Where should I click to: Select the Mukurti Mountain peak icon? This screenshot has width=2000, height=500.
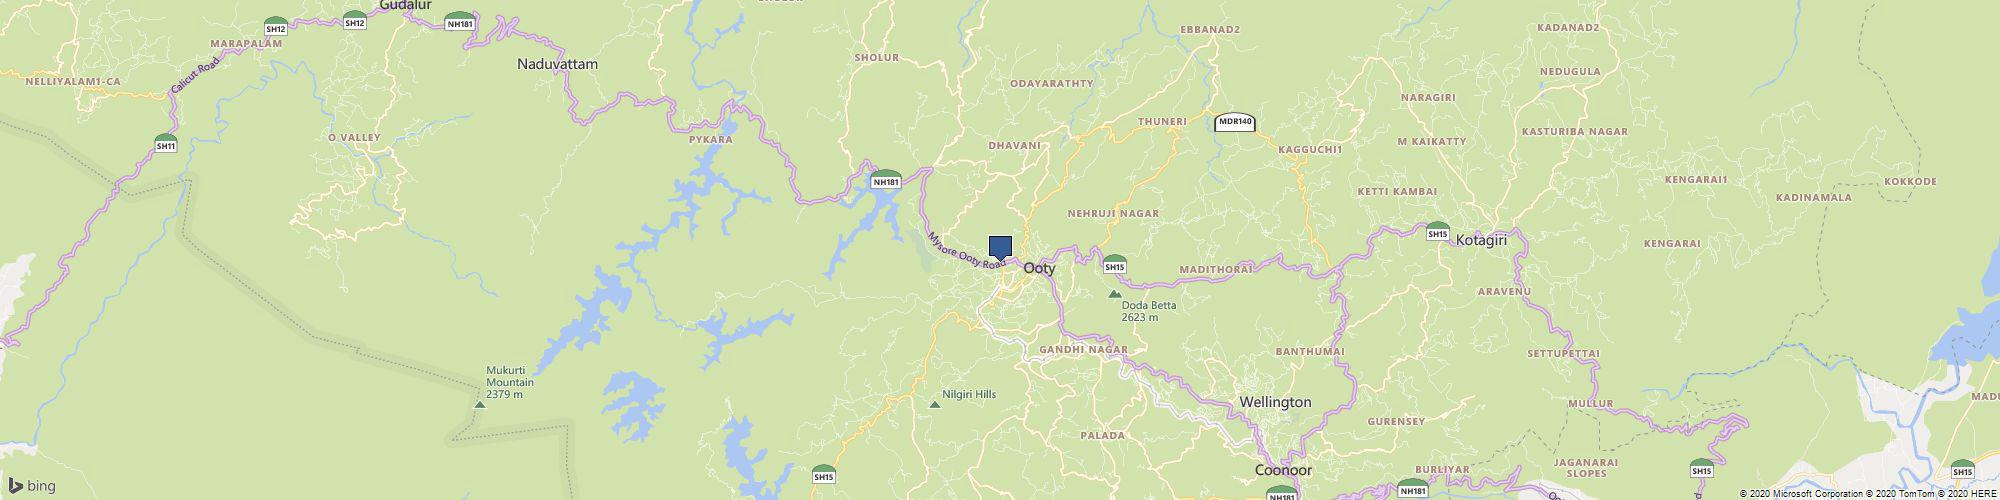[x=479, y=405]
